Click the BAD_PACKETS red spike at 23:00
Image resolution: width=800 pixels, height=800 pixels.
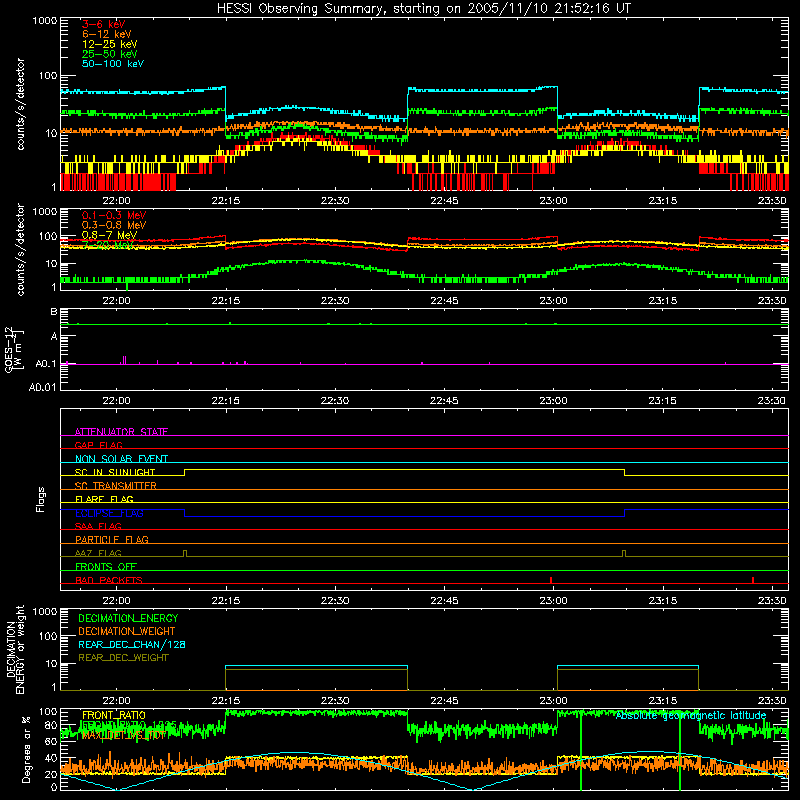coord(551,580)
